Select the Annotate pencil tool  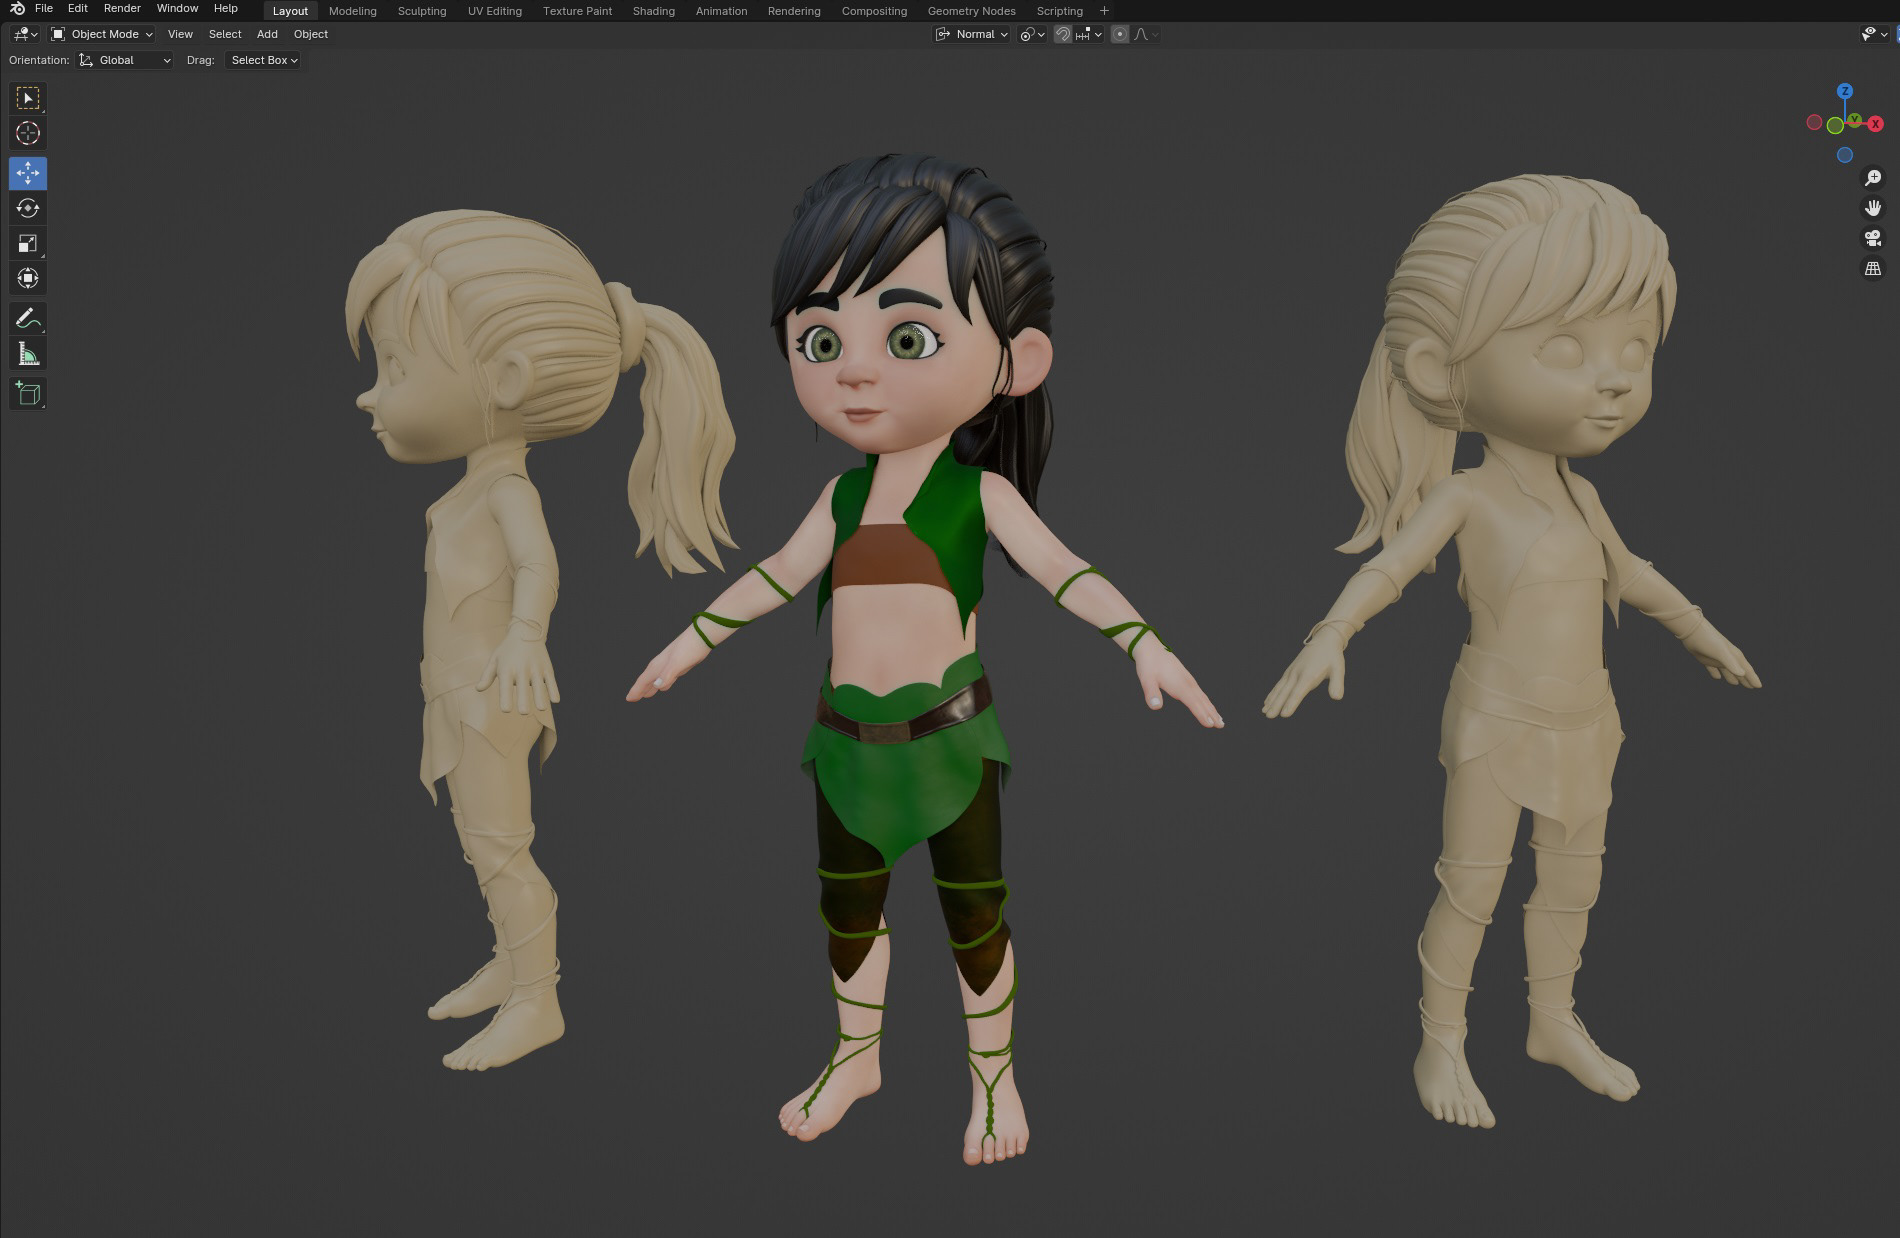(28, 319)
